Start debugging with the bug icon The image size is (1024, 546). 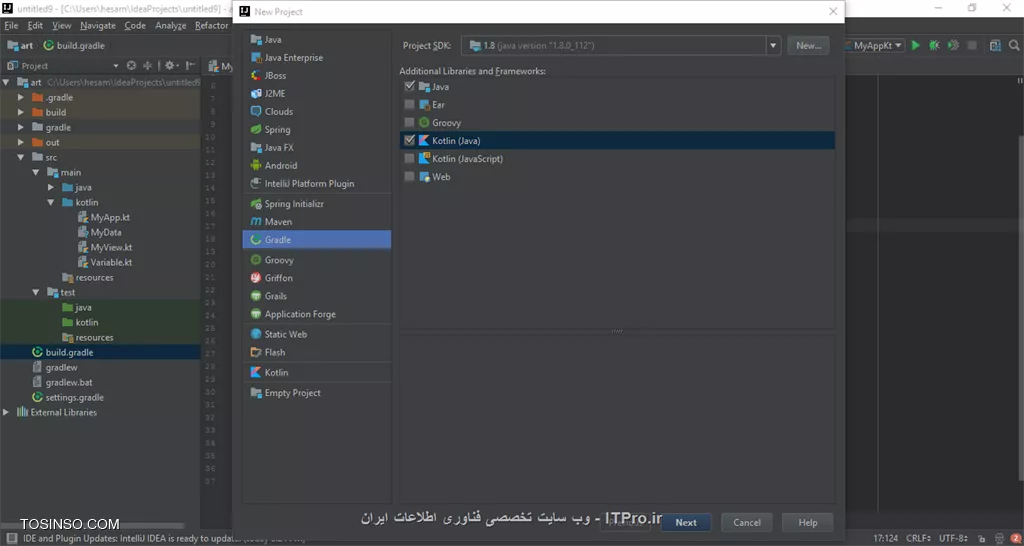935,46
